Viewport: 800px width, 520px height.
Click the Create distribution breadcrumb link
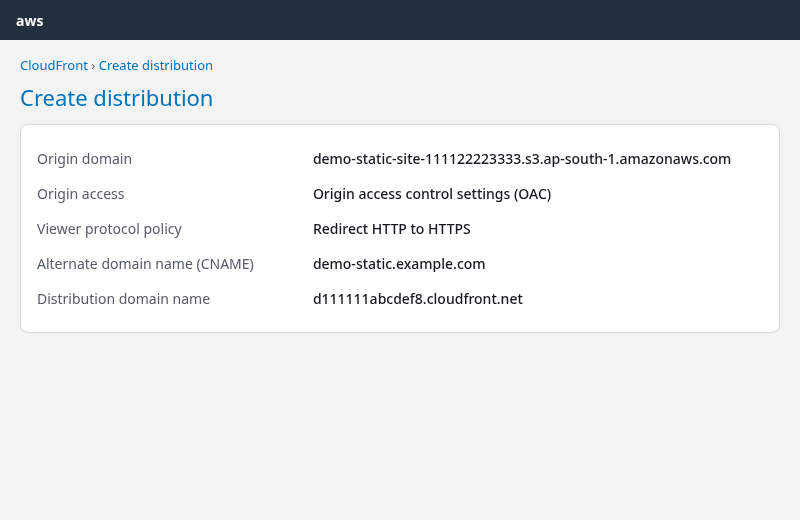(156, 65)
